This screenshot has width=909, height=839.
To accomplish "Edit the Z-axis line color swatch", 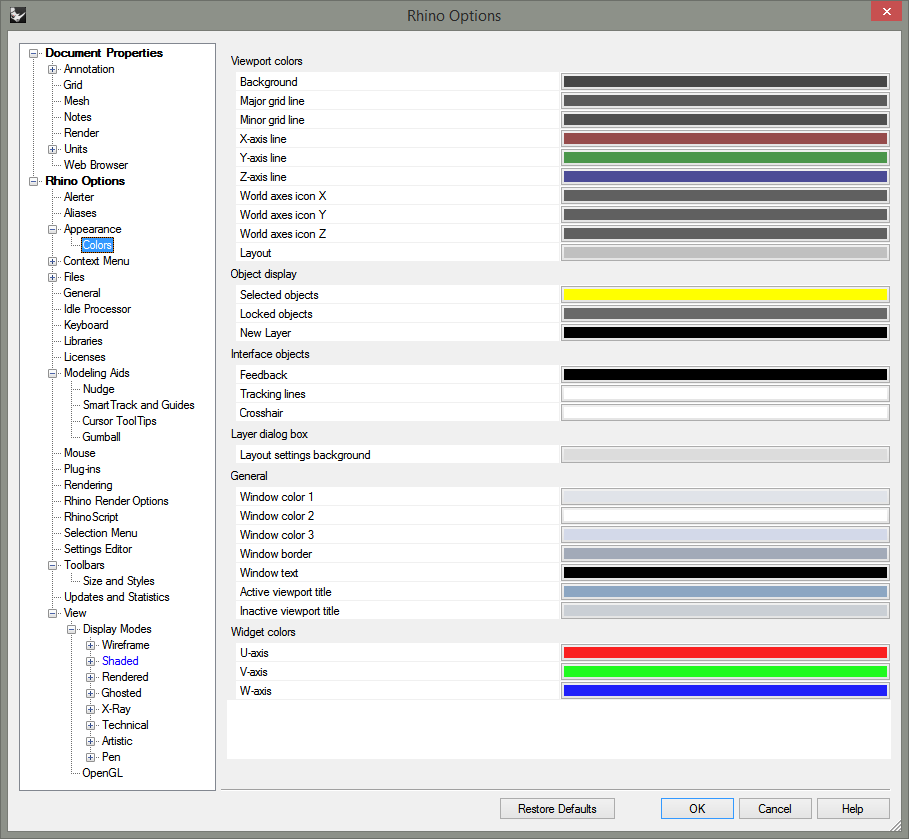I will (725, 177).
